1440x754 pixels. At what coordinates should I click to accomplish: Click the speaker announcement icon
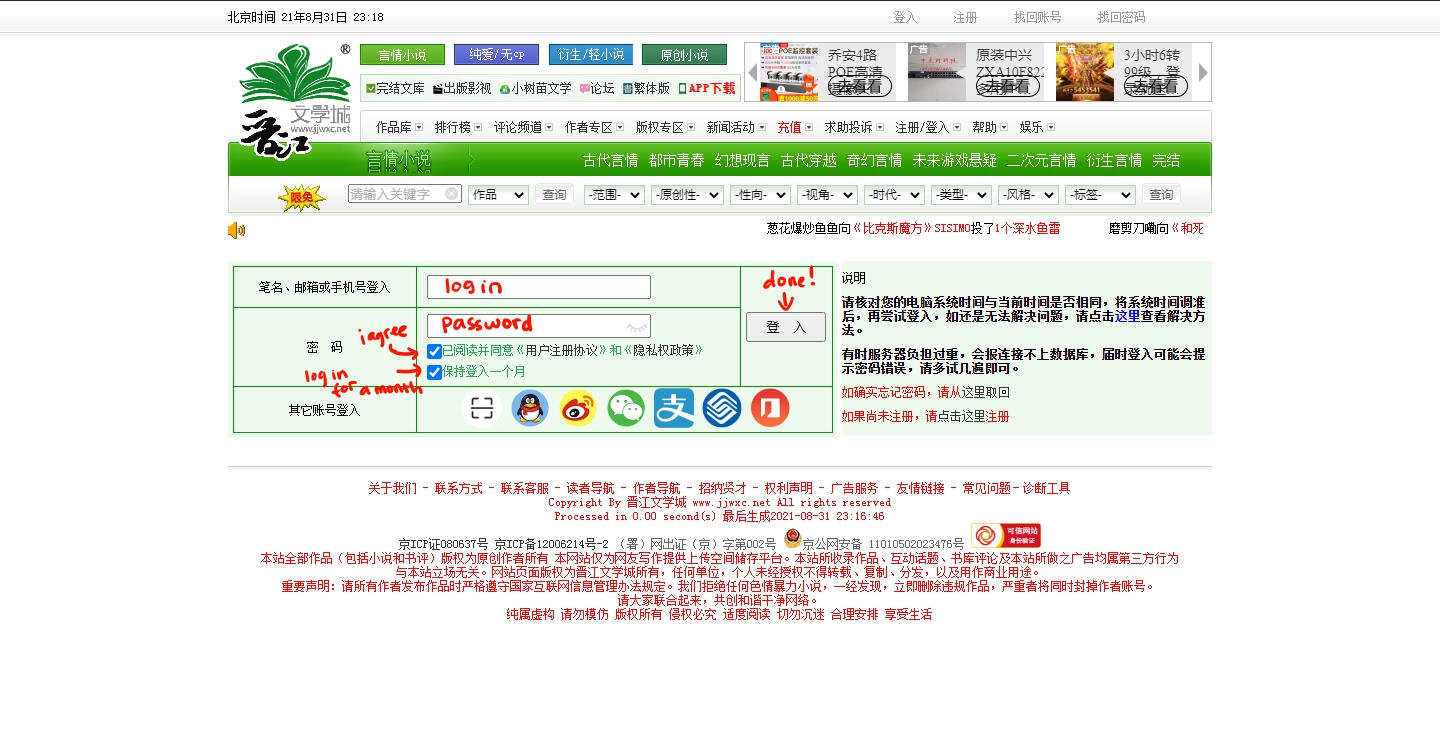coord(236,230)
